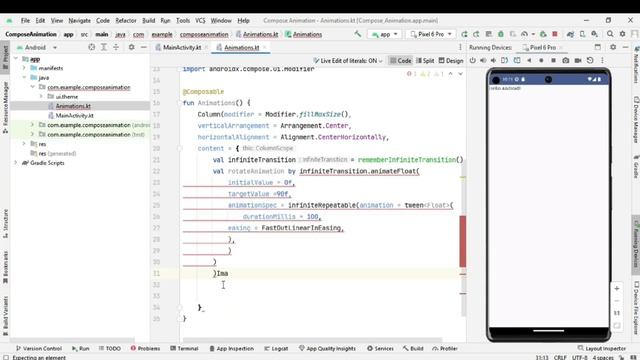
Task: Toggle Live Edit of literals
Action: 348,60
